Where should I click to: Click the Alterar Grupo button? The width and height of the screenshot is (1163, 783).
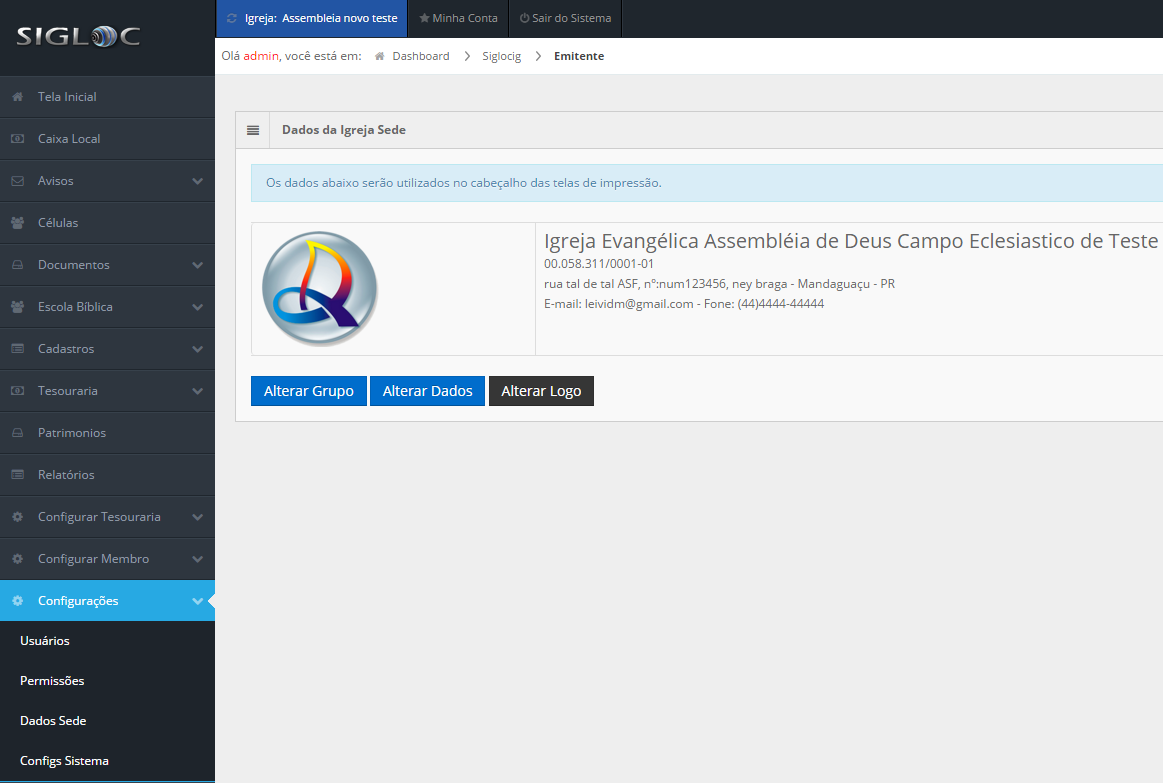(x=309, y=391)
